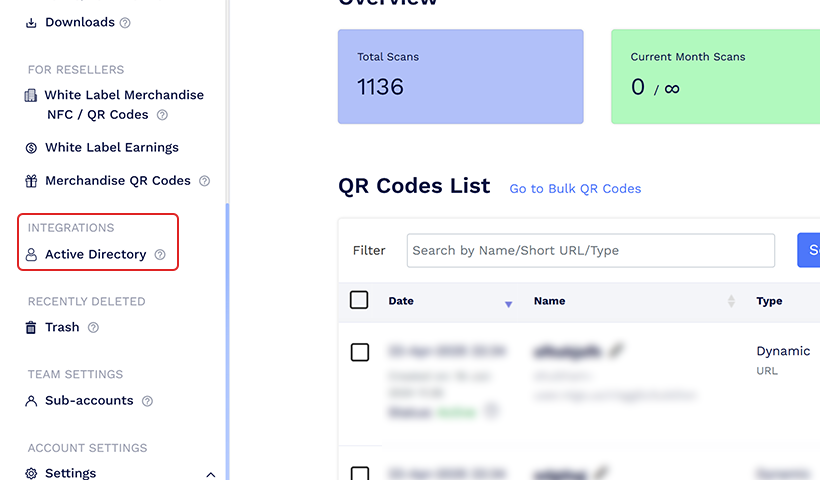
Task: Check the first QR code row checkbox
Action: (x=360, y=352)
